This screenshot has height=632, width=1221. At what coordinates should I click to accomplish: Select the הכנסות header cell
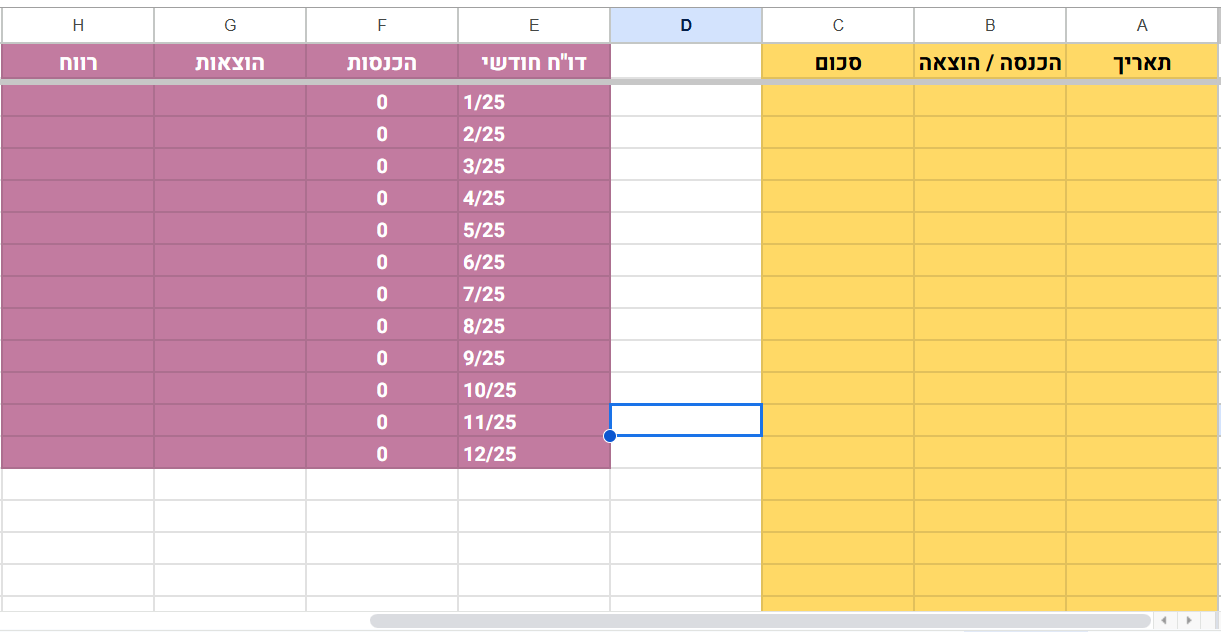pos(382,63)
